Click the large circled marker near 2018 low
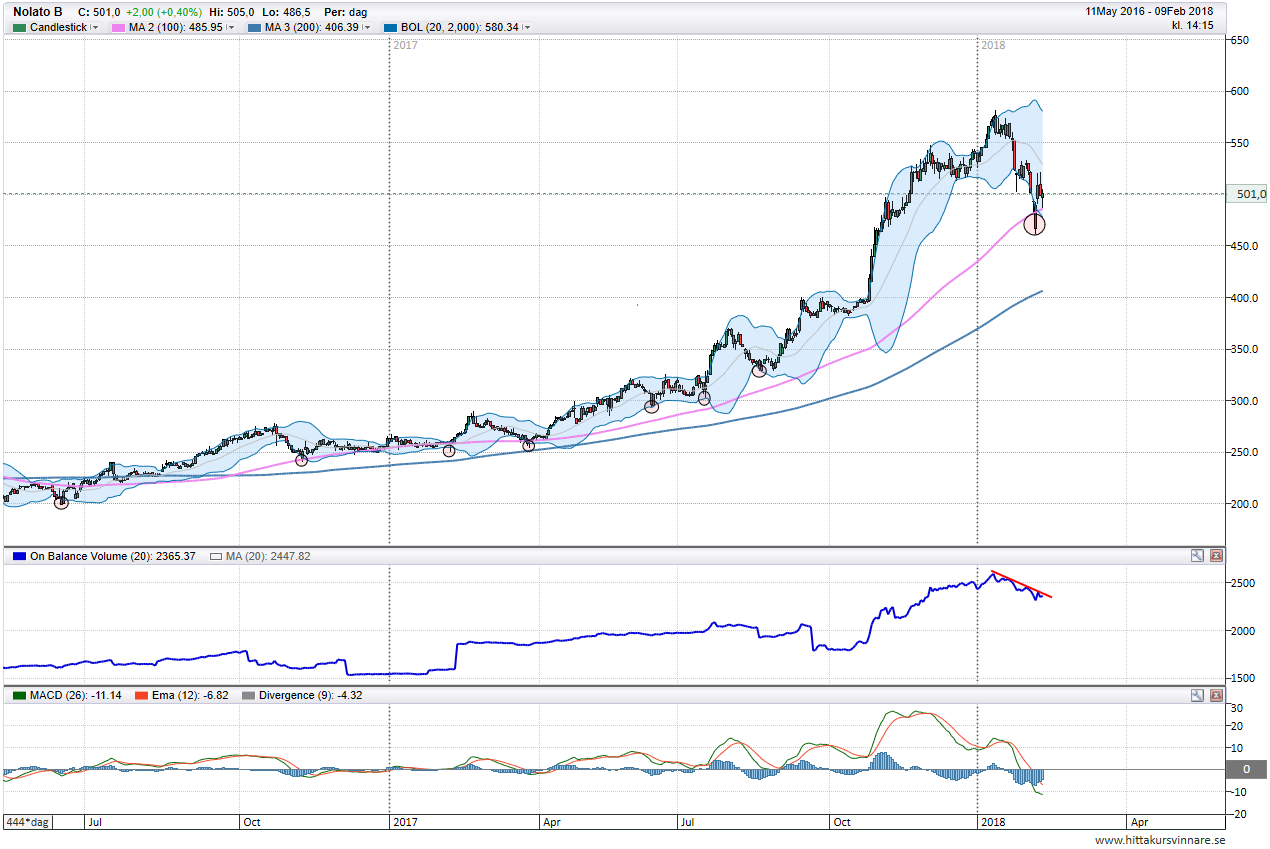This screenshot has width=1270, height=849. pos(1035,224)
